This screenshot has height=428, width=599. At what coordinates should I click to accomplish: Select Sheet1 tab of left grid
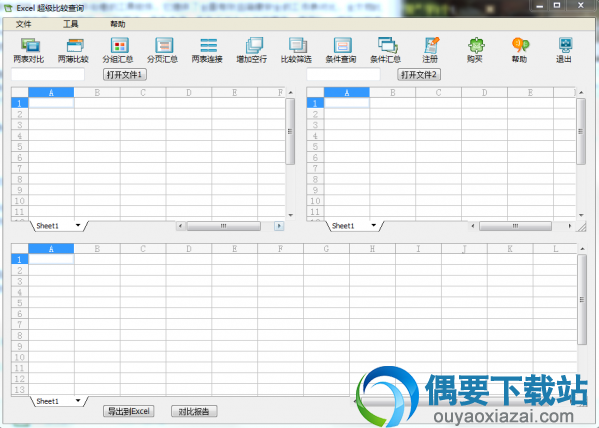coord(48,226)
